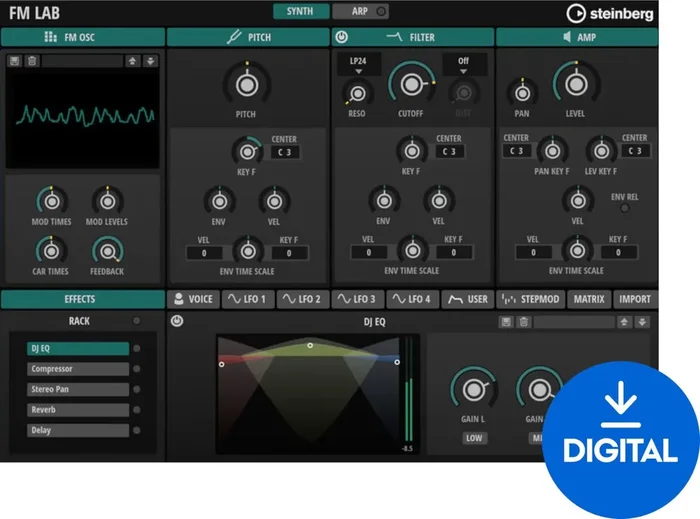This screenshot has height=519, width=700.
Task: Toggle the Stereo Pan rack slot on/off dot
Action: coord(137,389)
